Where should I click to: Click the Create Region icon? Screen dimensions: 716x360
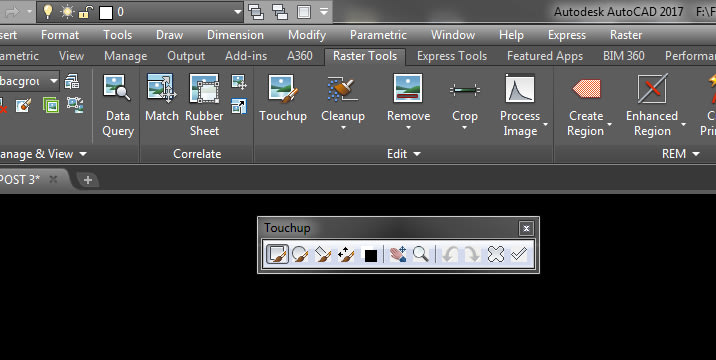[x=586, y=89]
